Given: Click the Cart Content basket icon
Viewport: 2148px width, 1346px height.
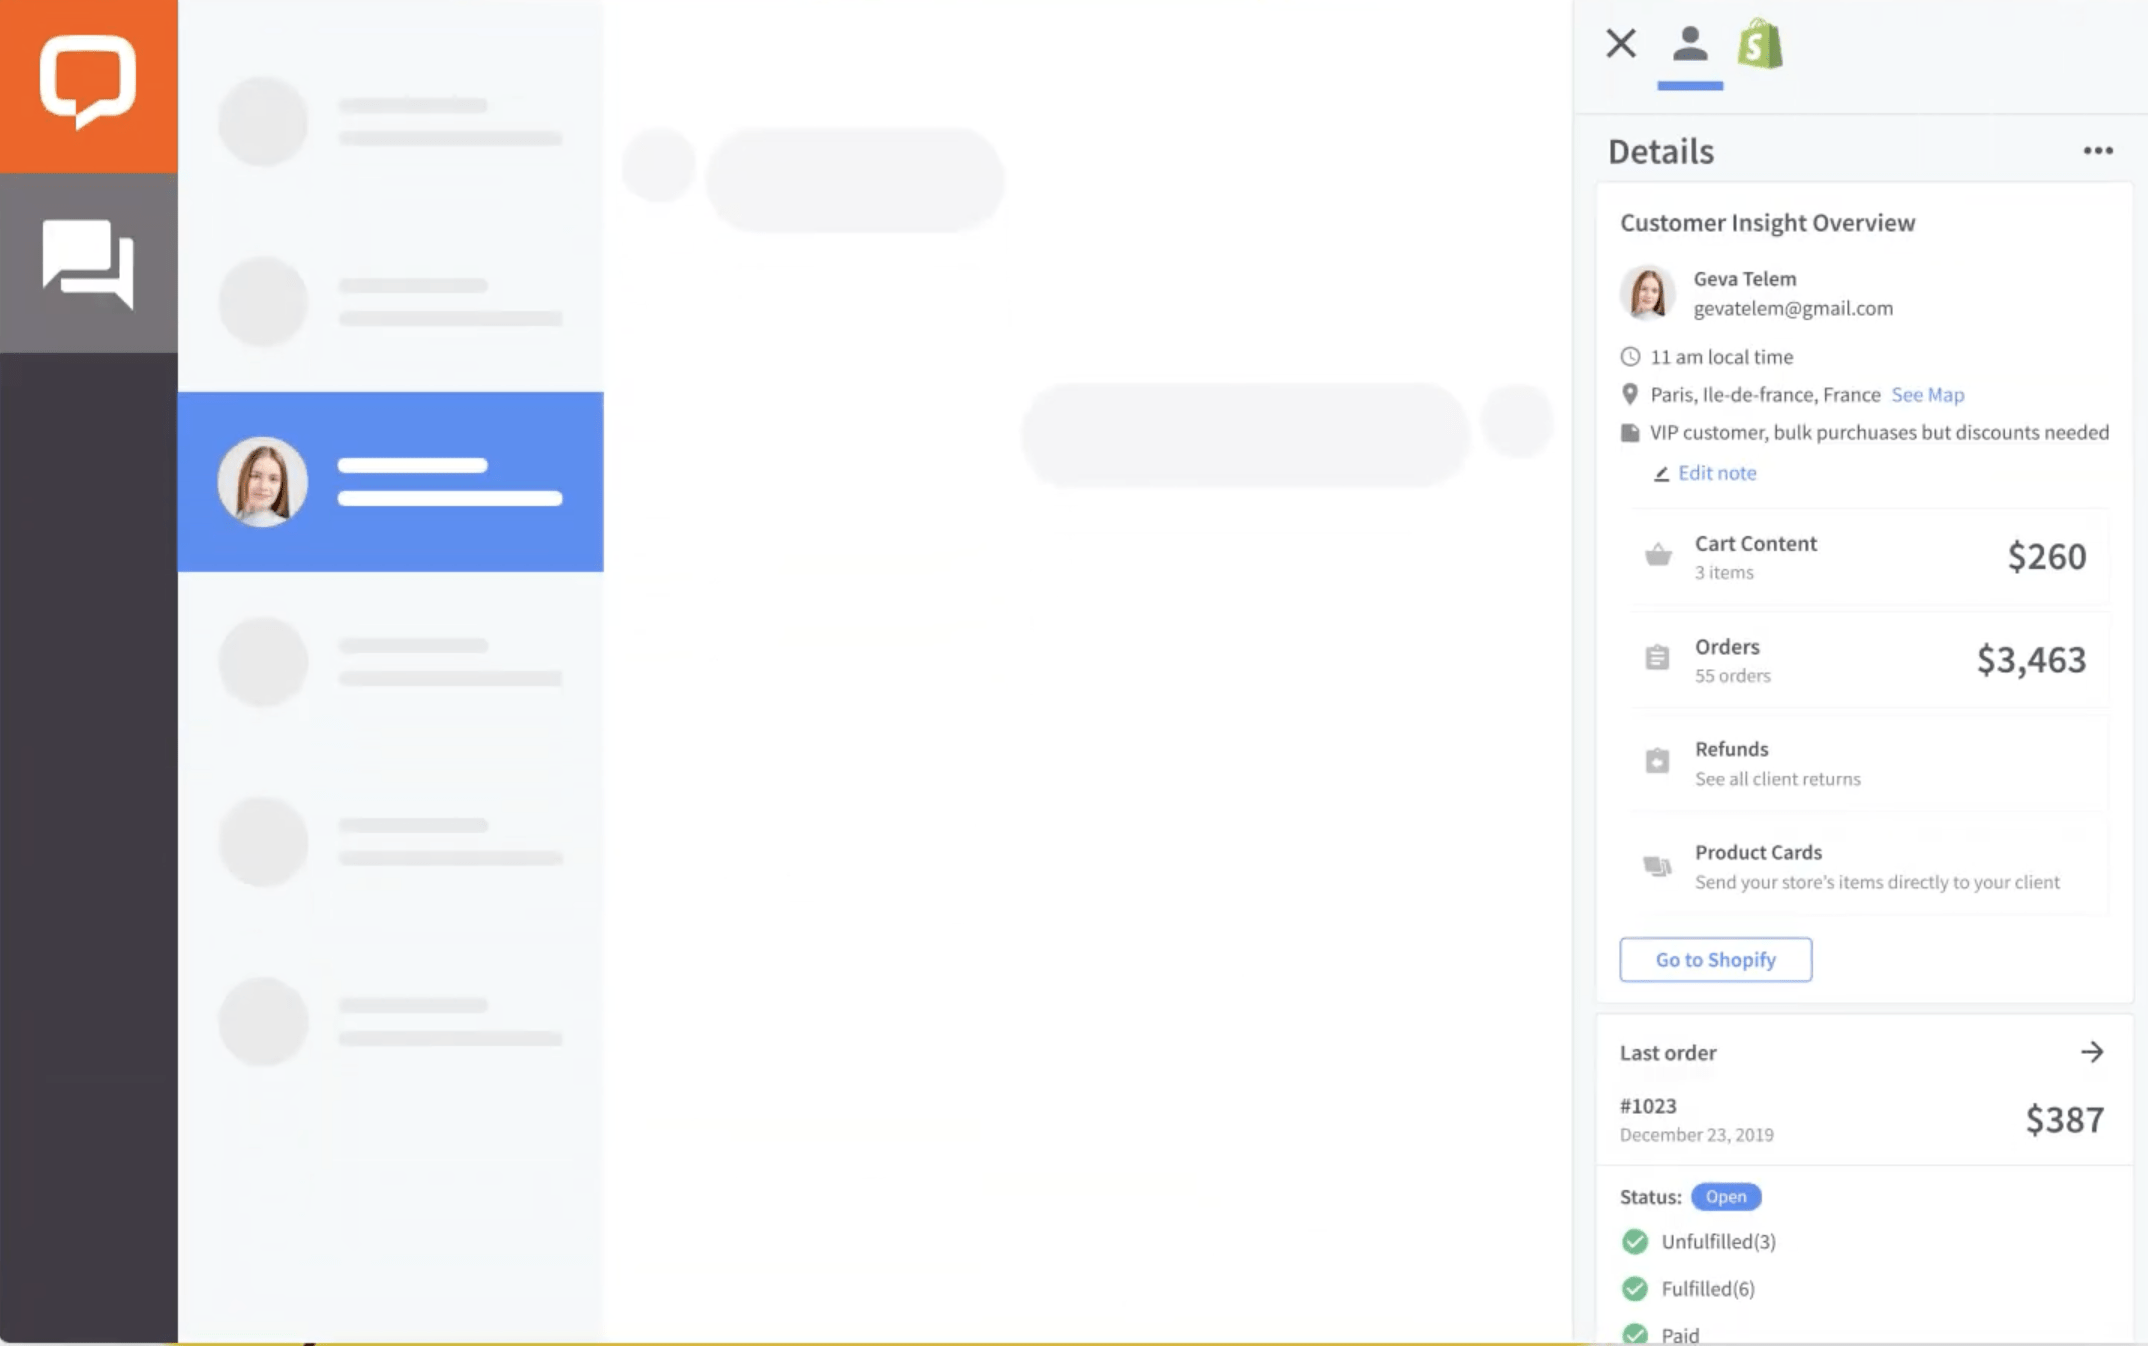Looking at the screenshot, I should pos(1658,554).
